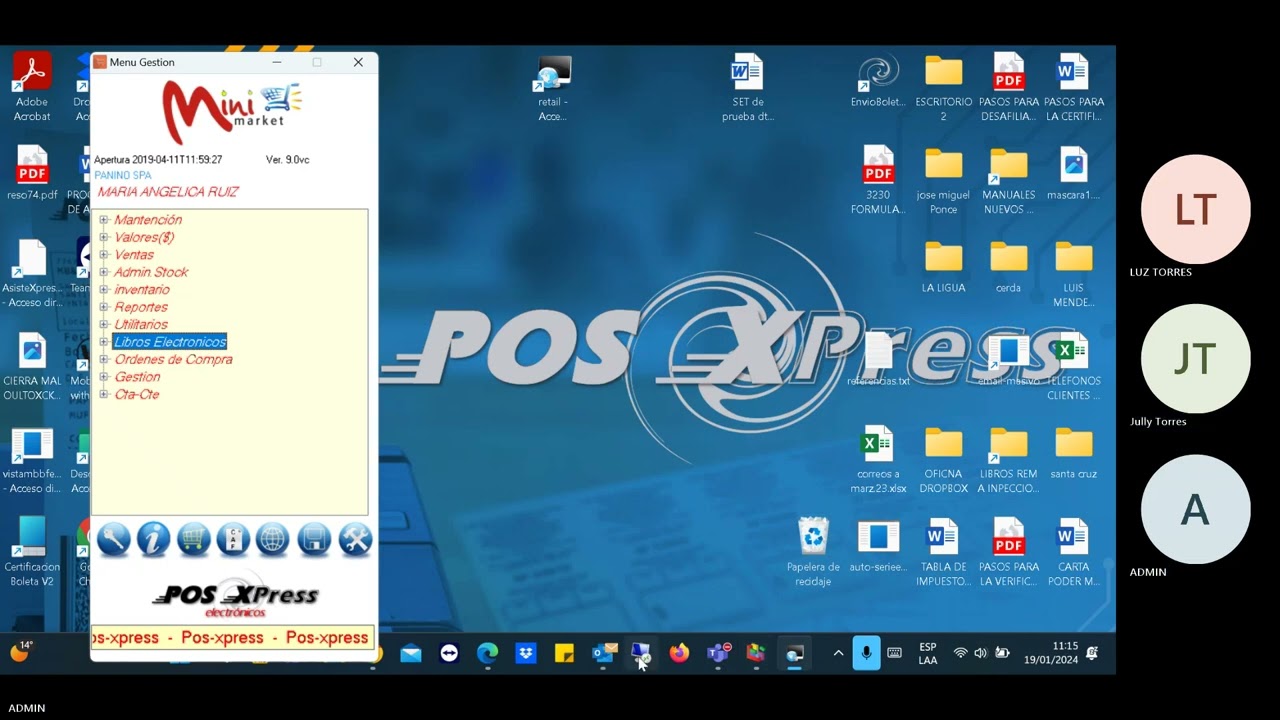Expand the Reportes tree node
This screenshot has width=1280, height=720.
(x=103, y=307)
